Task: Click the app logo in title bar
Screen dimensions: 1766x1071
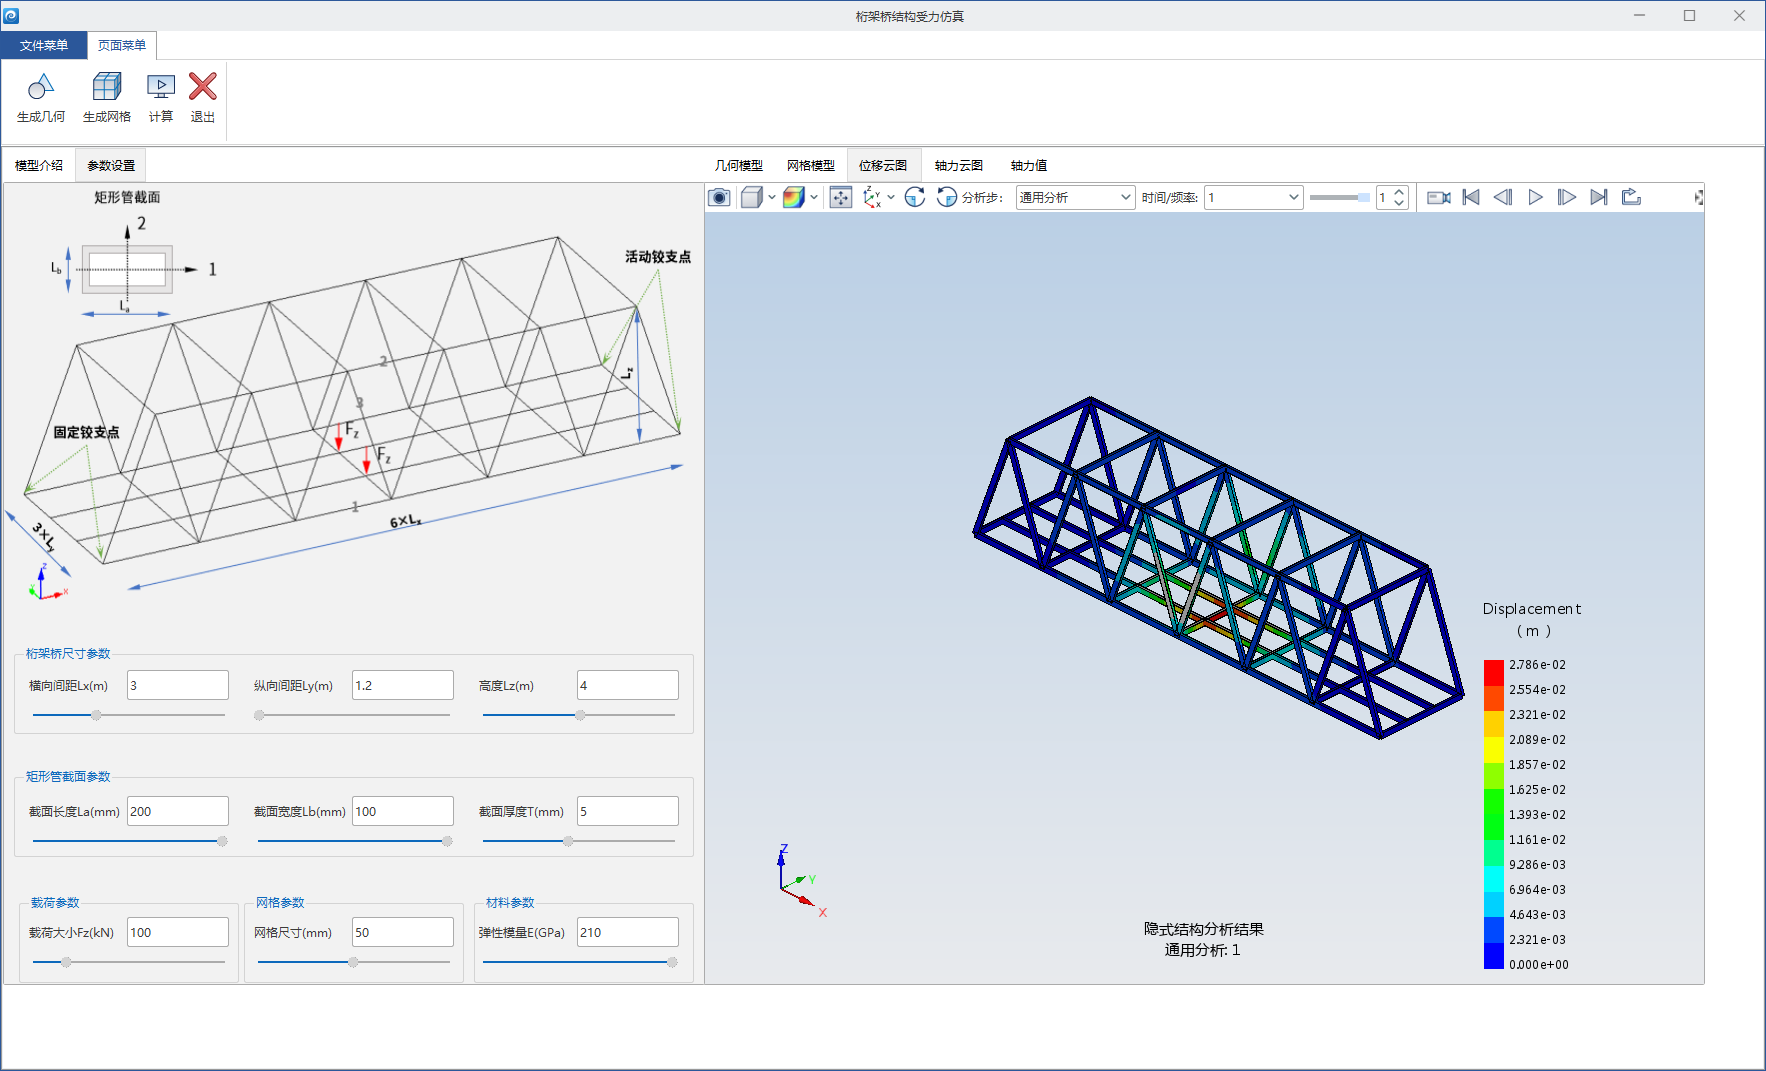Action: point(11,15)
